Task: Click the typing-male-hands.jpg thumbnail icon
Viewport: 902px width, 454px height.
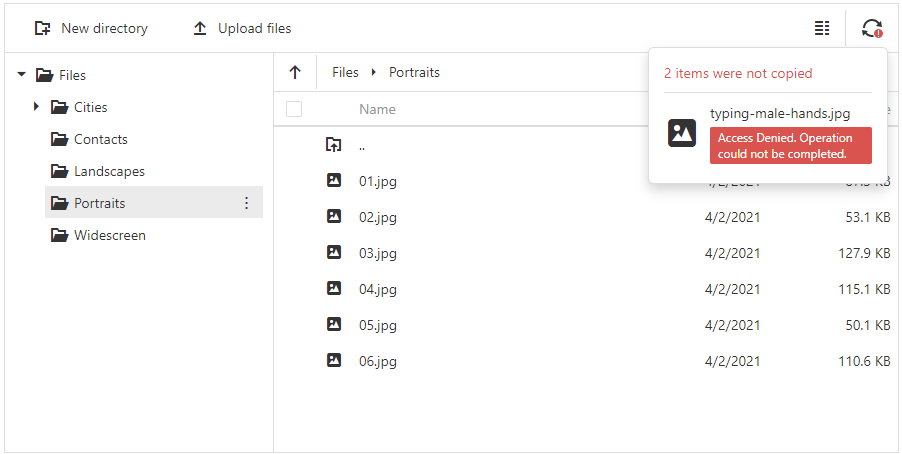Action: pos(682,133)
